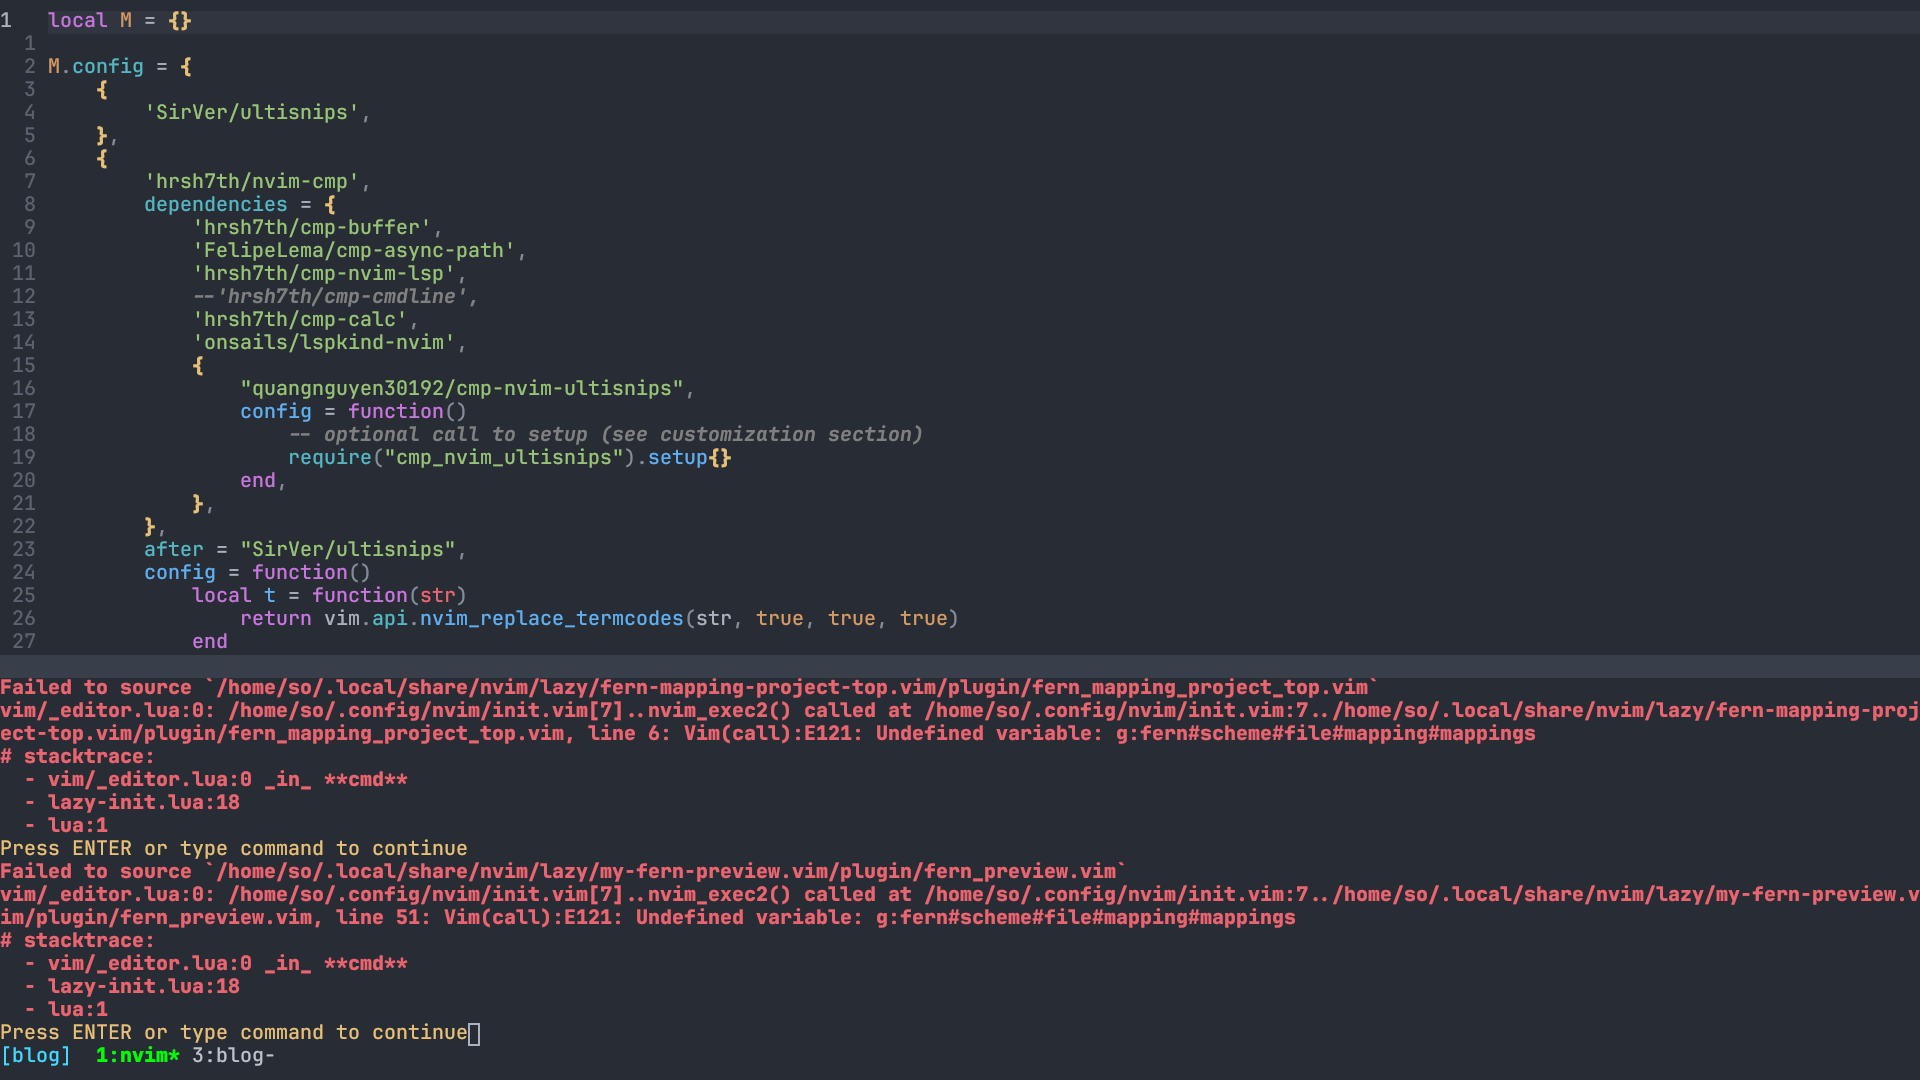Viewport: 1920px width, 1080px height.
Task: Click 'config = function()' on line 17
Action: [x=354, y=411]
